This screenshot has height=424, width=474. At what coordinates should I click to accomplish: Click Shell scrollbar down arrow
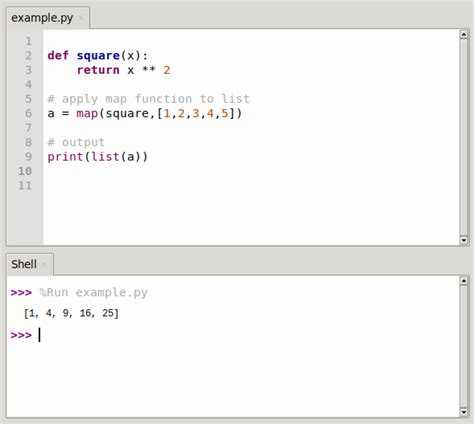pos(464,412)
